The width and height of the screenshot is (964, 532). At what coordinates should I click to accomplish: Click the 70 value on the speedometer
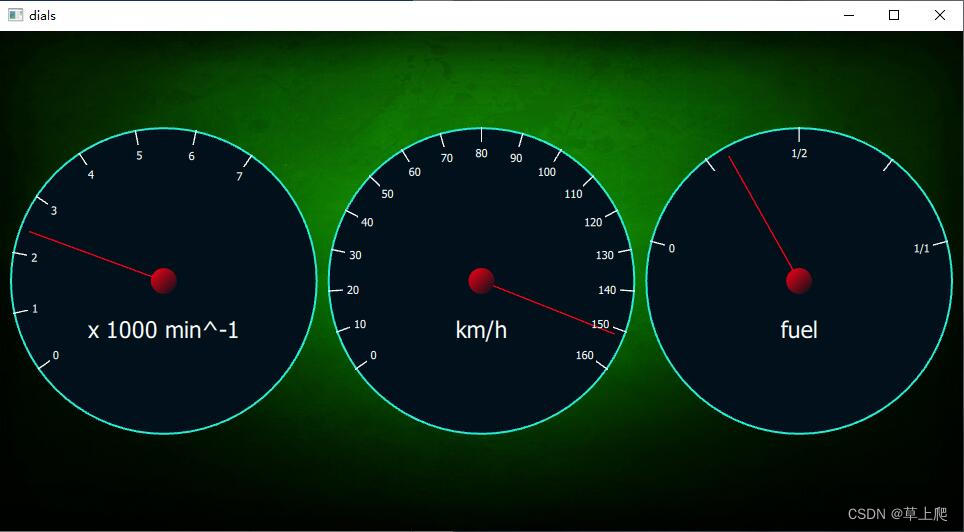[x=447, y=158]
